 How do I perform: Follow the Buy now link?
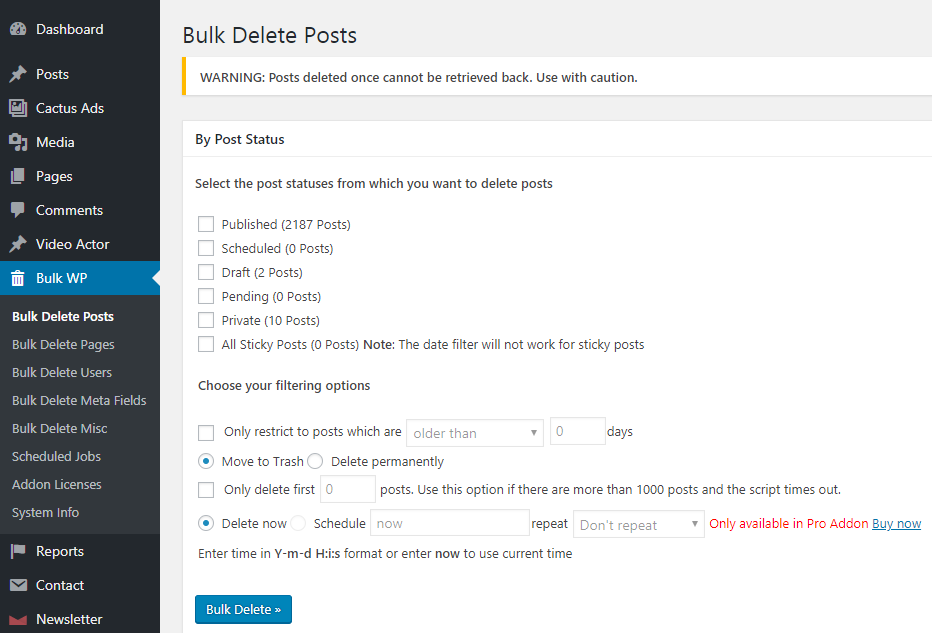tap(896, 524)
